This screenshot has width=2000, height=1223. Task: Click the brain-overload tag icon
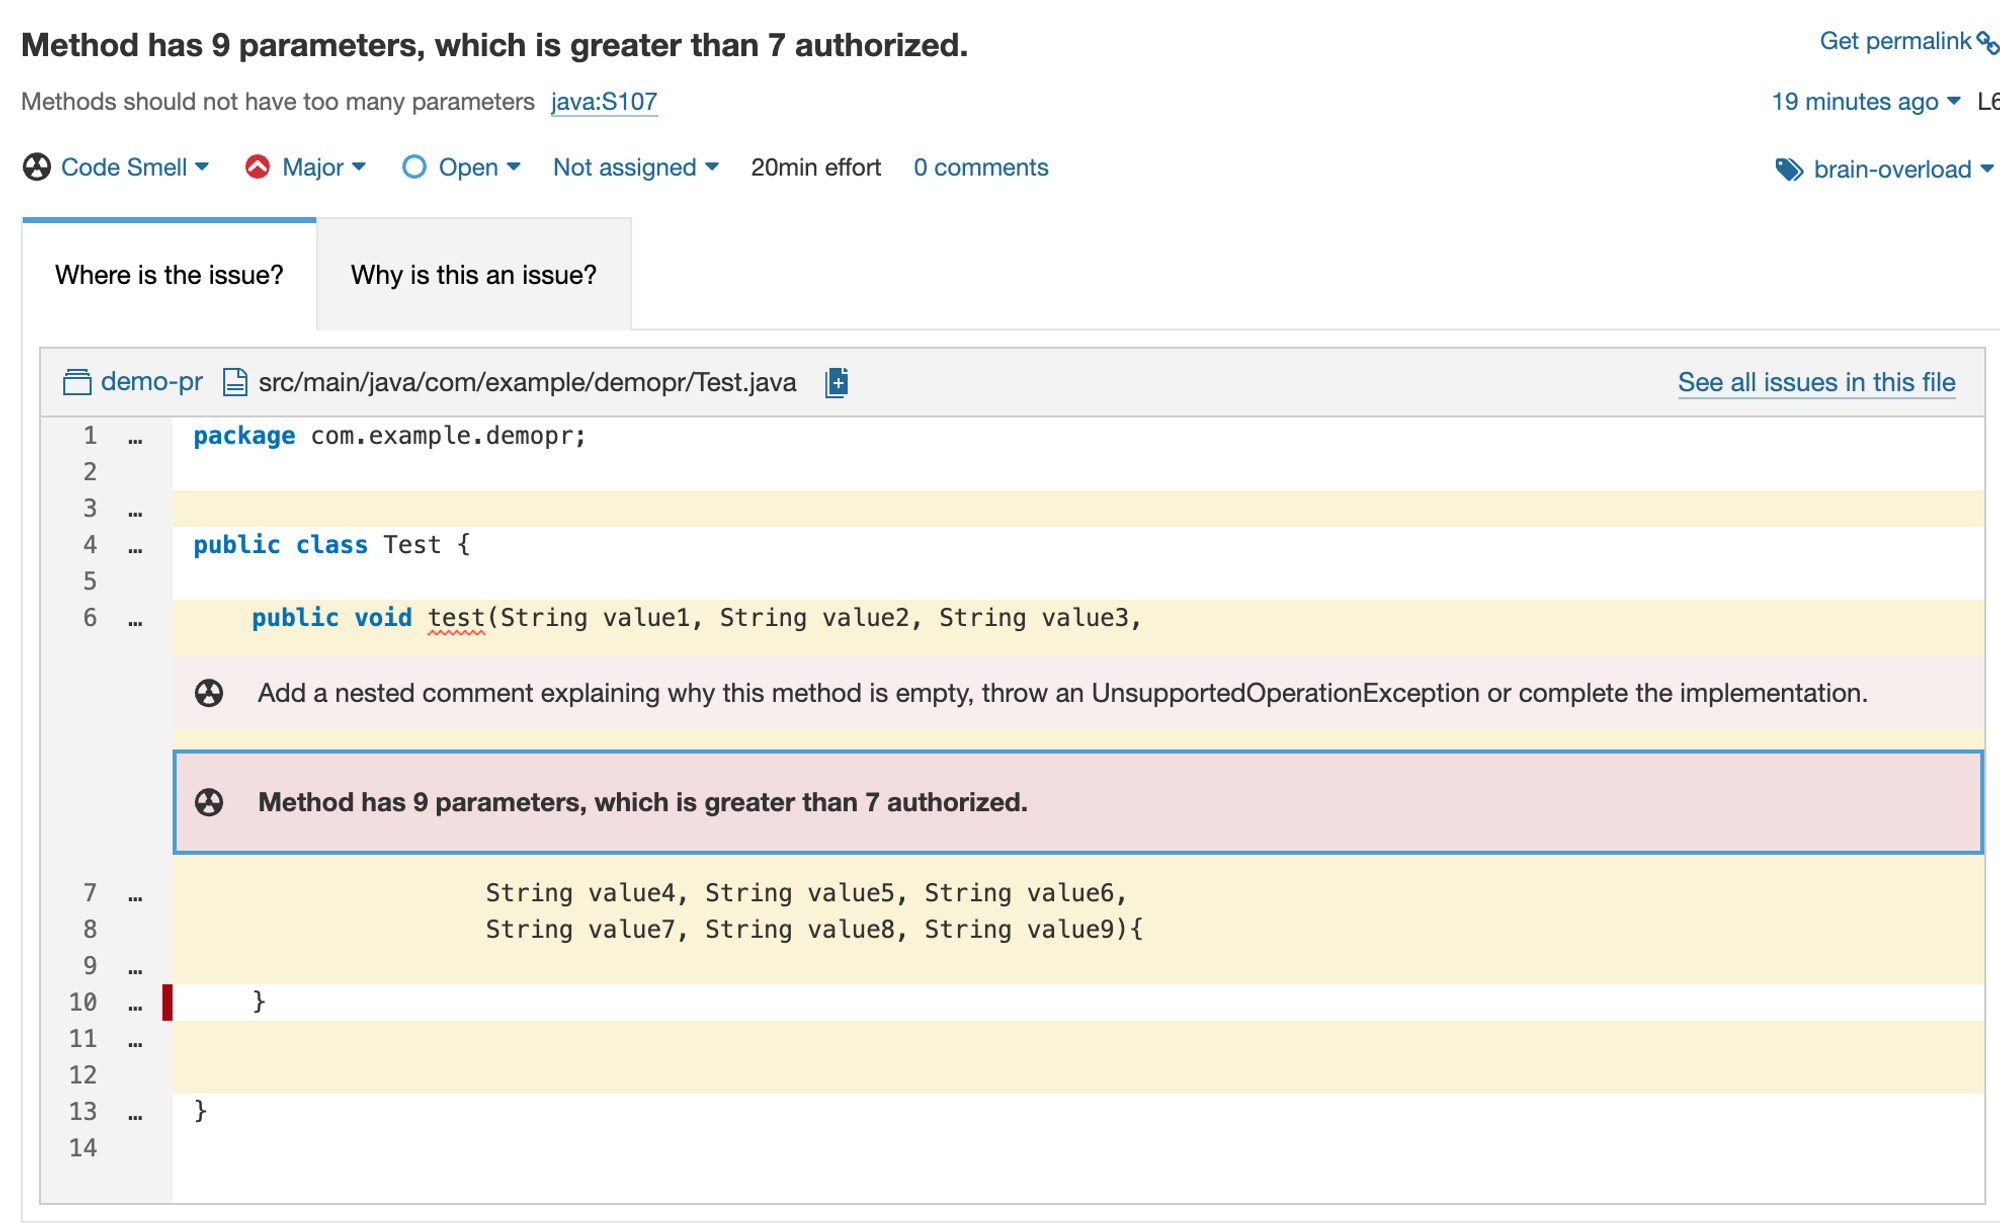(x=1789, y=169)
